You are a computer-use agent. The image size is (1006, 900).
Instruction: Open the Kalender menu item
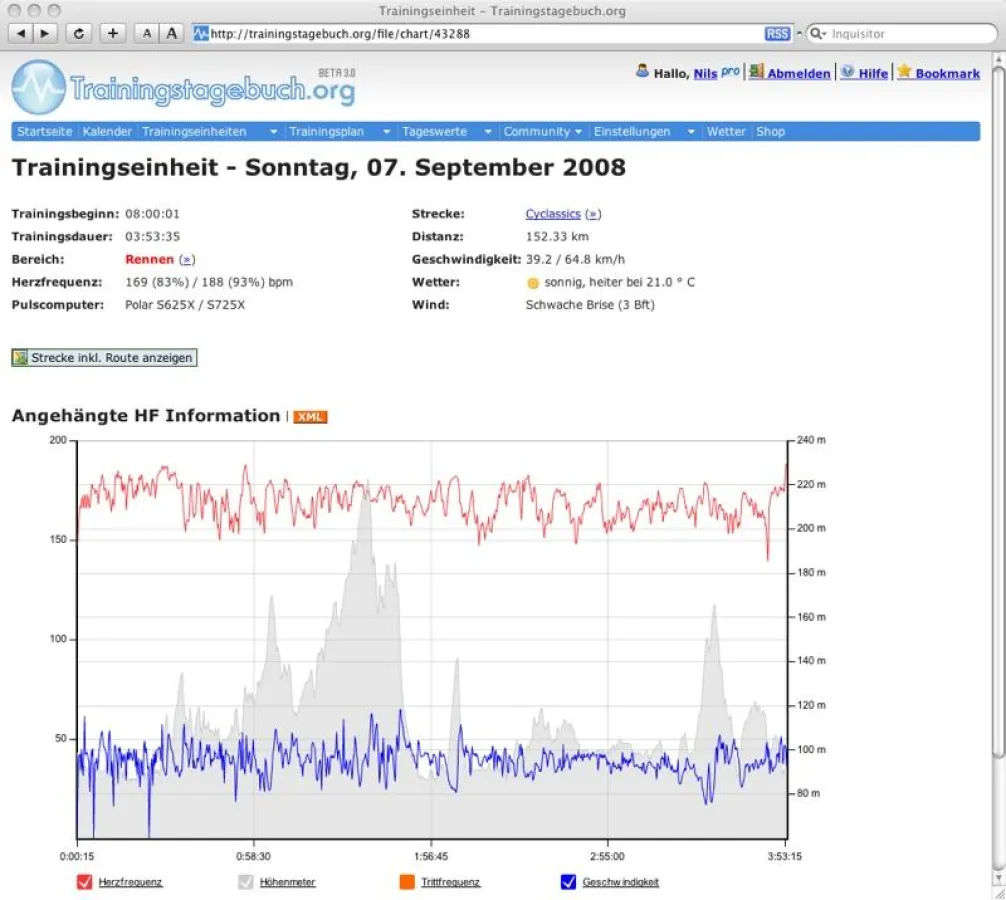click(x=107, y=132)
